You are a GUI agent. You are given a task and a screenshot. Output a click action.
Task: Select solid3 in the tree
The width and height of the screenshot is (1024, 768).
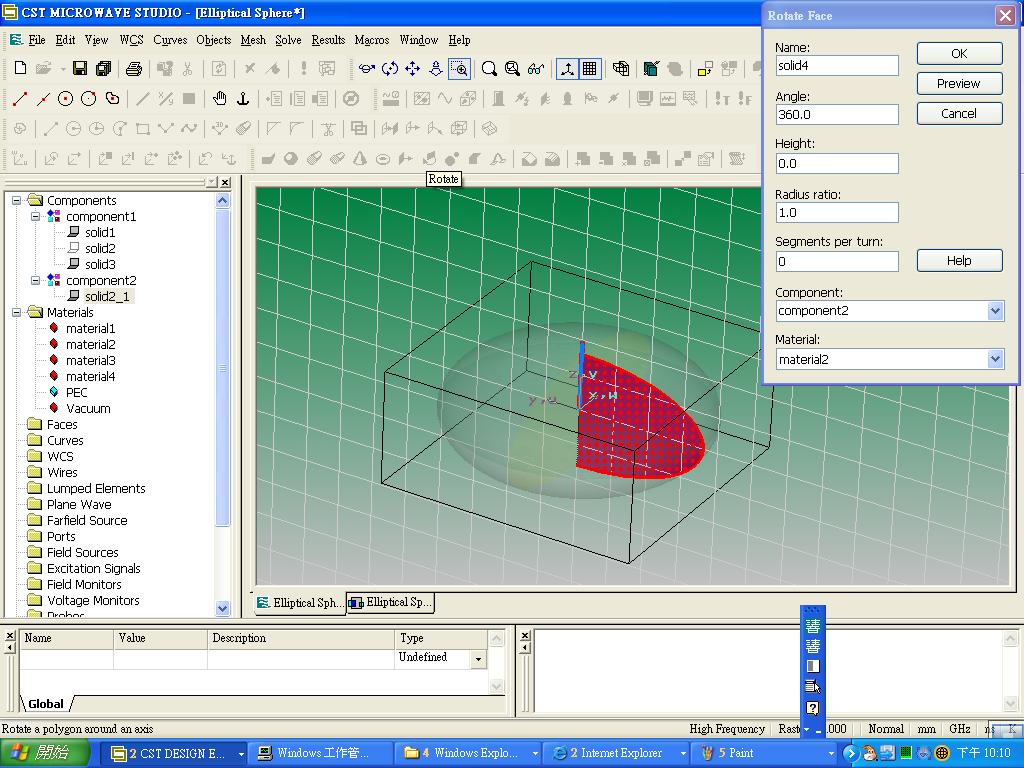tap(100, 264)
